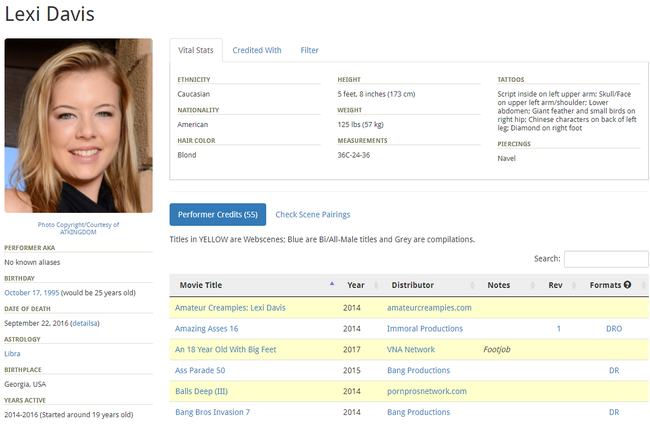
Task: Select the Performer Credits (55) button
Action: point(218,214)
